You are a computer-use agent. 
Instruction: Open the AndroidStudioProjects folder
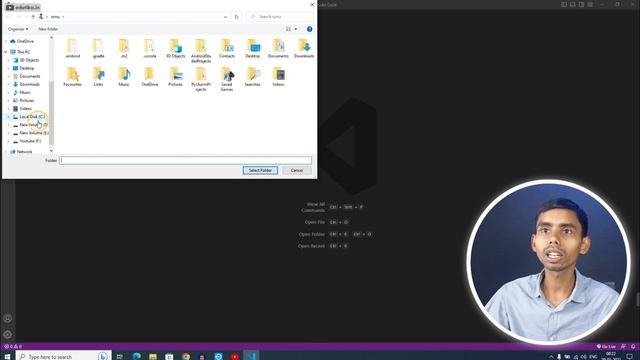[x=201, y=51]
